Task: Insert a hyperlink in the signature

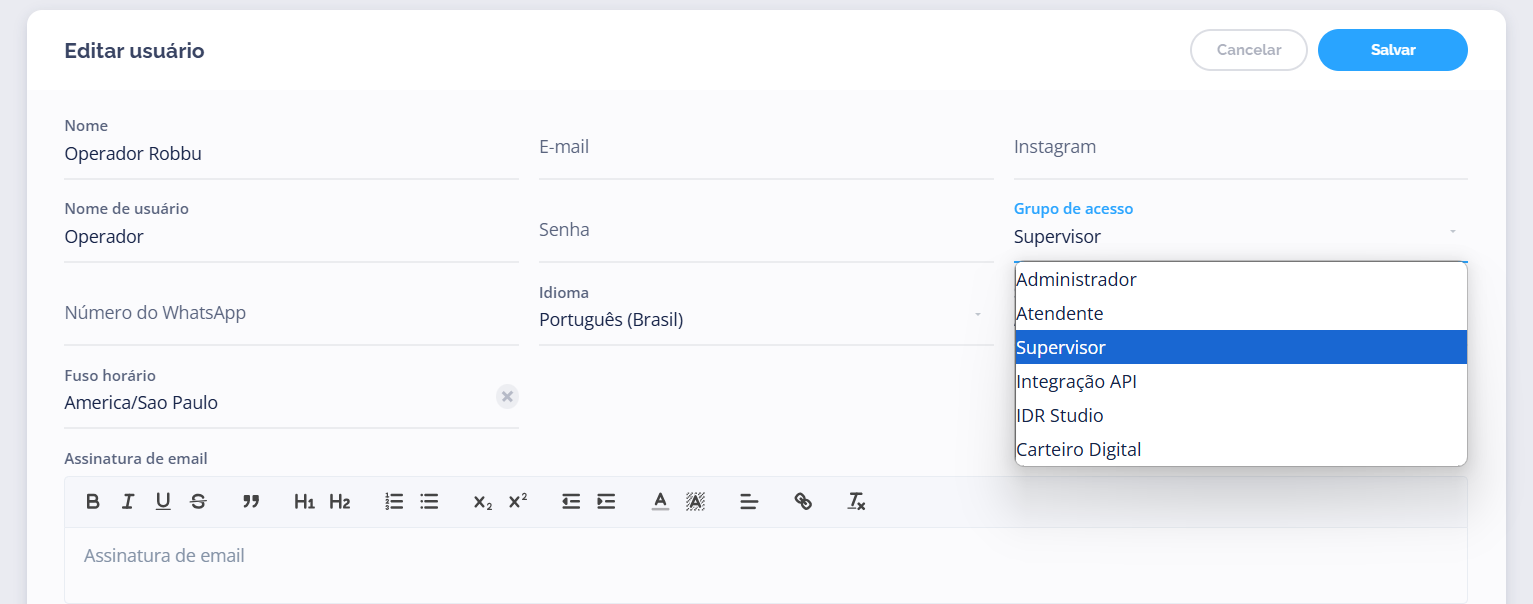Action: (803, 502)
